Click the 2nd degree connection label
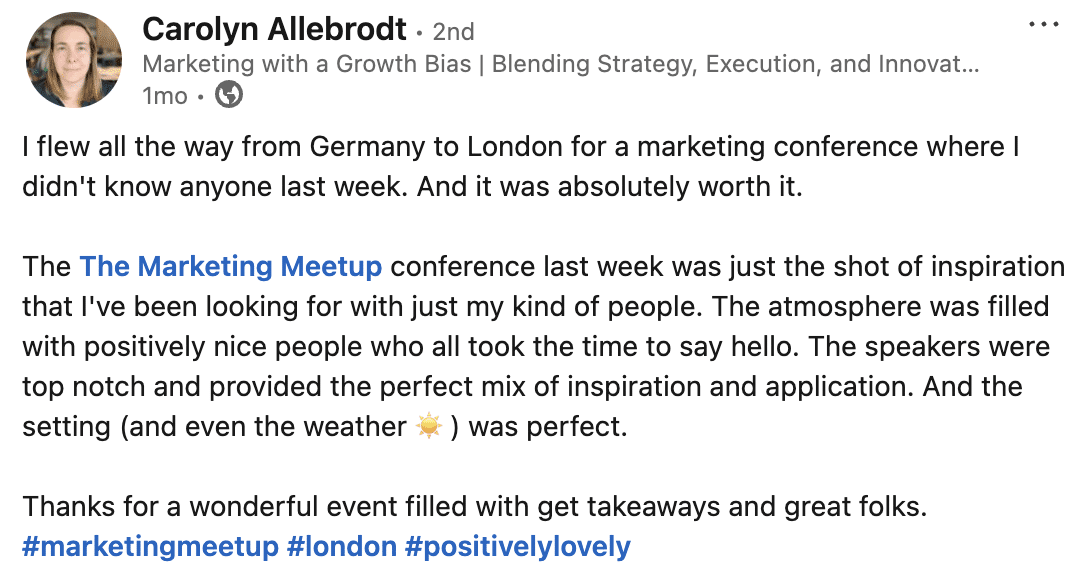Image resolution: width=1082 pixels, height=580 pixels. [x=453, y=32]
